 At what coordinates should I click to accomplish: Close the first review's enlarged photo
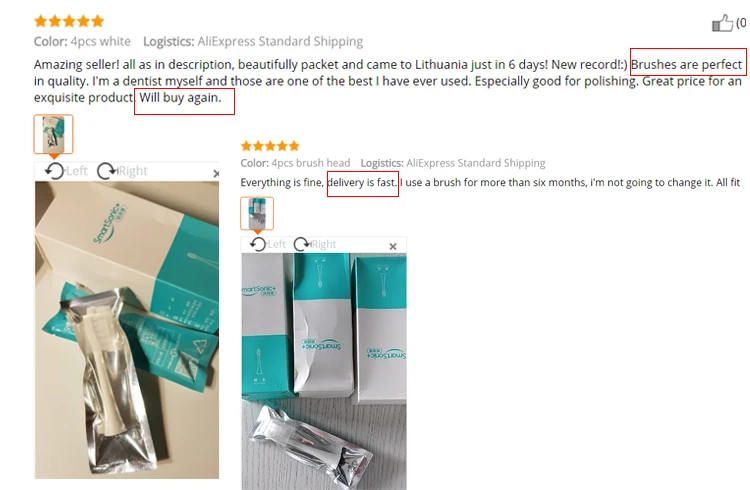[x=216, y=174]
